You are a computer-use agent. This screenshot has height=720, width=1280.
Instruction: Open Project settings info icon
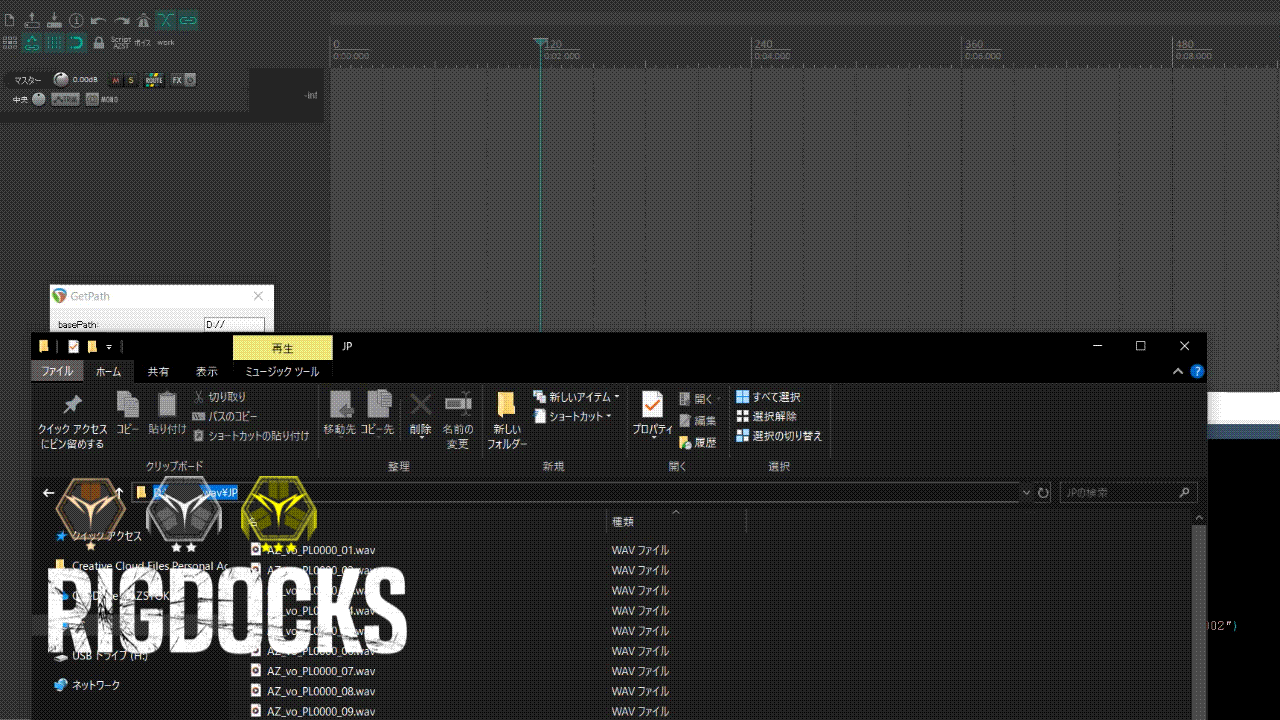point(76,20)
